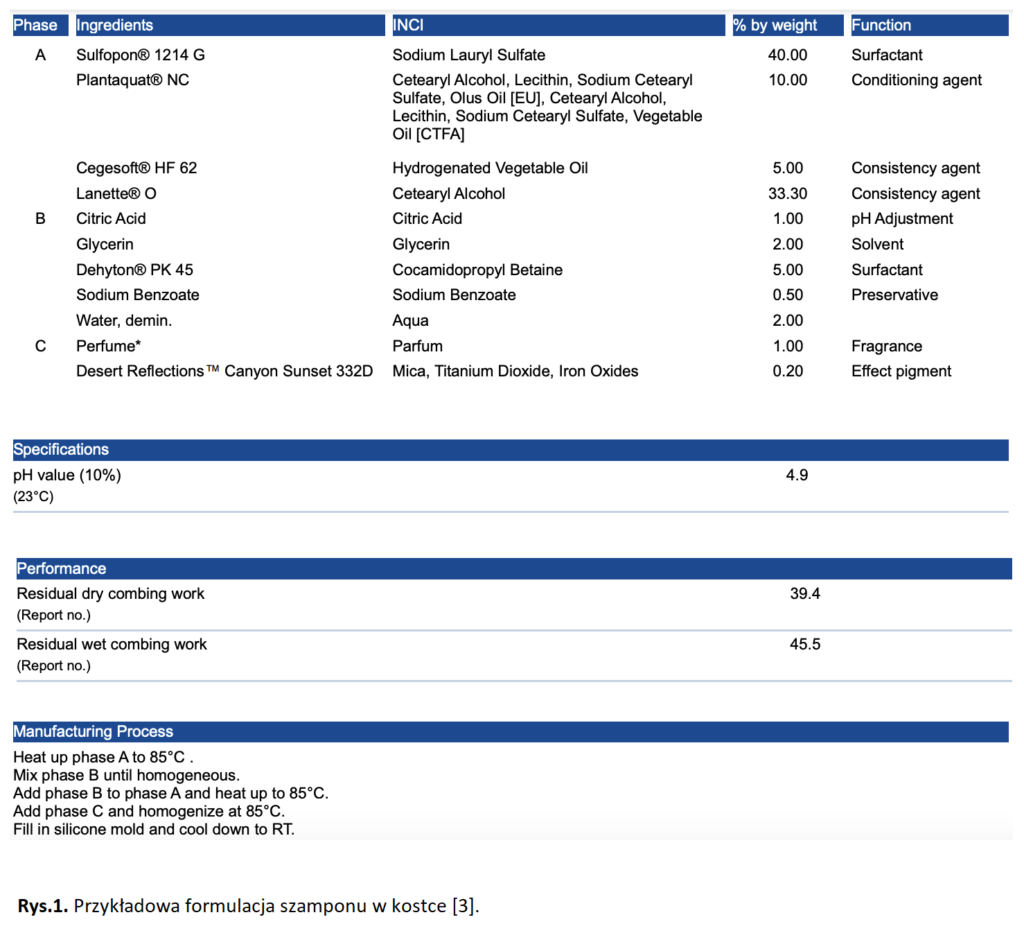Screen dimensions: 1024x933
Task: Select the residual wet combing value 45.5
Action: coord(805,644)
